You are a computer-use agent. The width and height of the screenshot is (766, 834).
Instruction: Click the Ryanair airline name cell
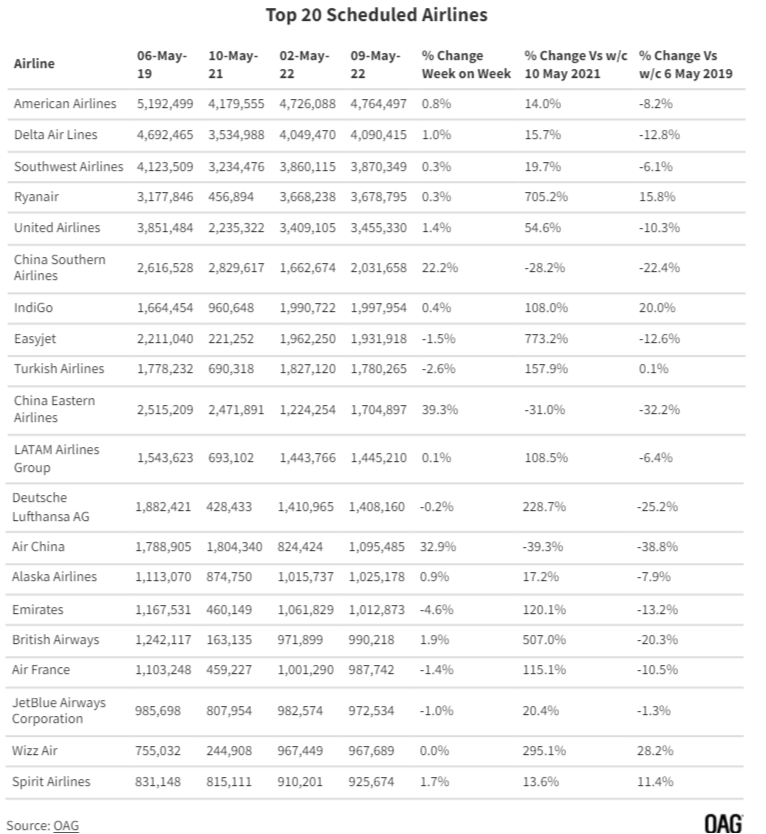point(36,197)
